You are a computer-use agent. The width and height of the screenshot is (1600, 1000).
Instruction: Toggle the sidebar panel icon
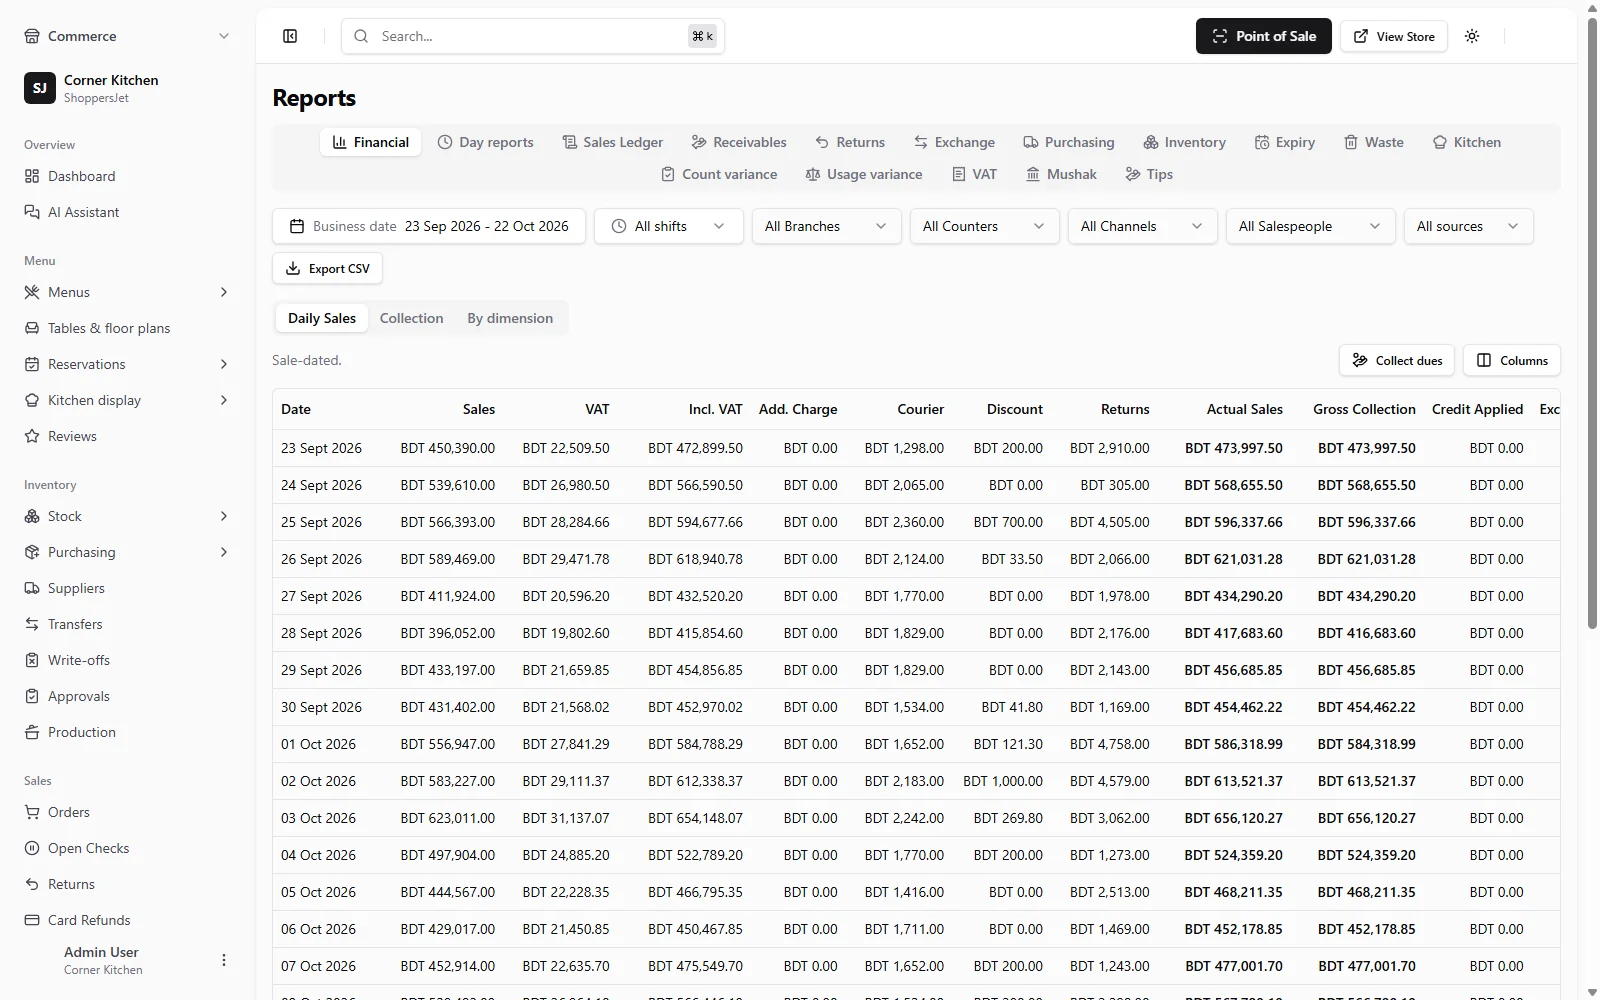290,36
